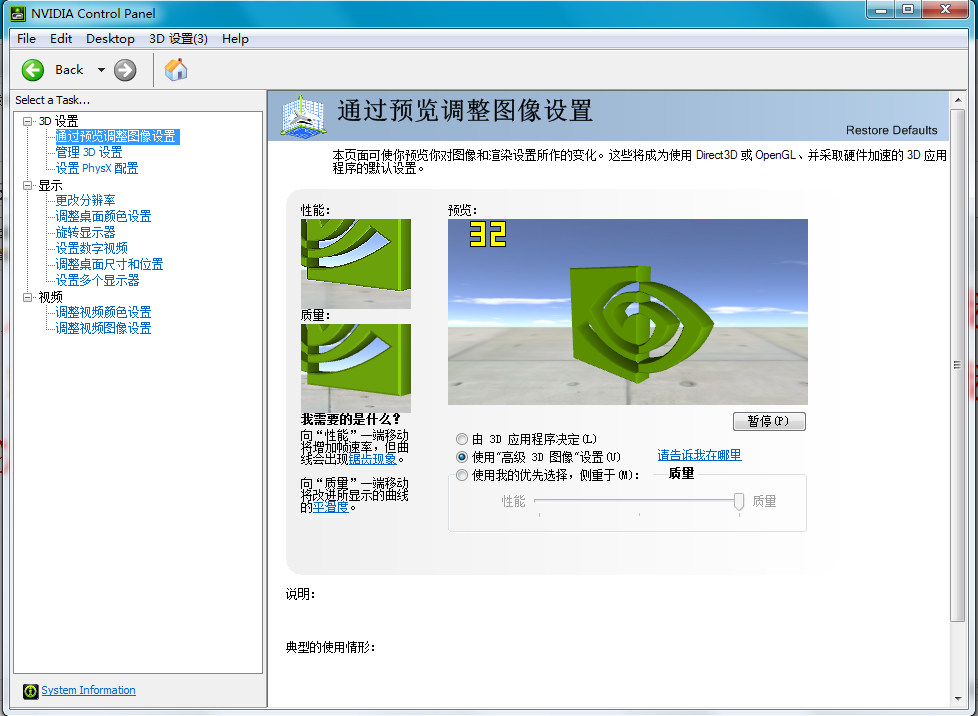The height and width of the screenshot is (716, 978).
Task: Select 设置 PhysX 配置 in task tree
Action: click(x=97, y=168)
